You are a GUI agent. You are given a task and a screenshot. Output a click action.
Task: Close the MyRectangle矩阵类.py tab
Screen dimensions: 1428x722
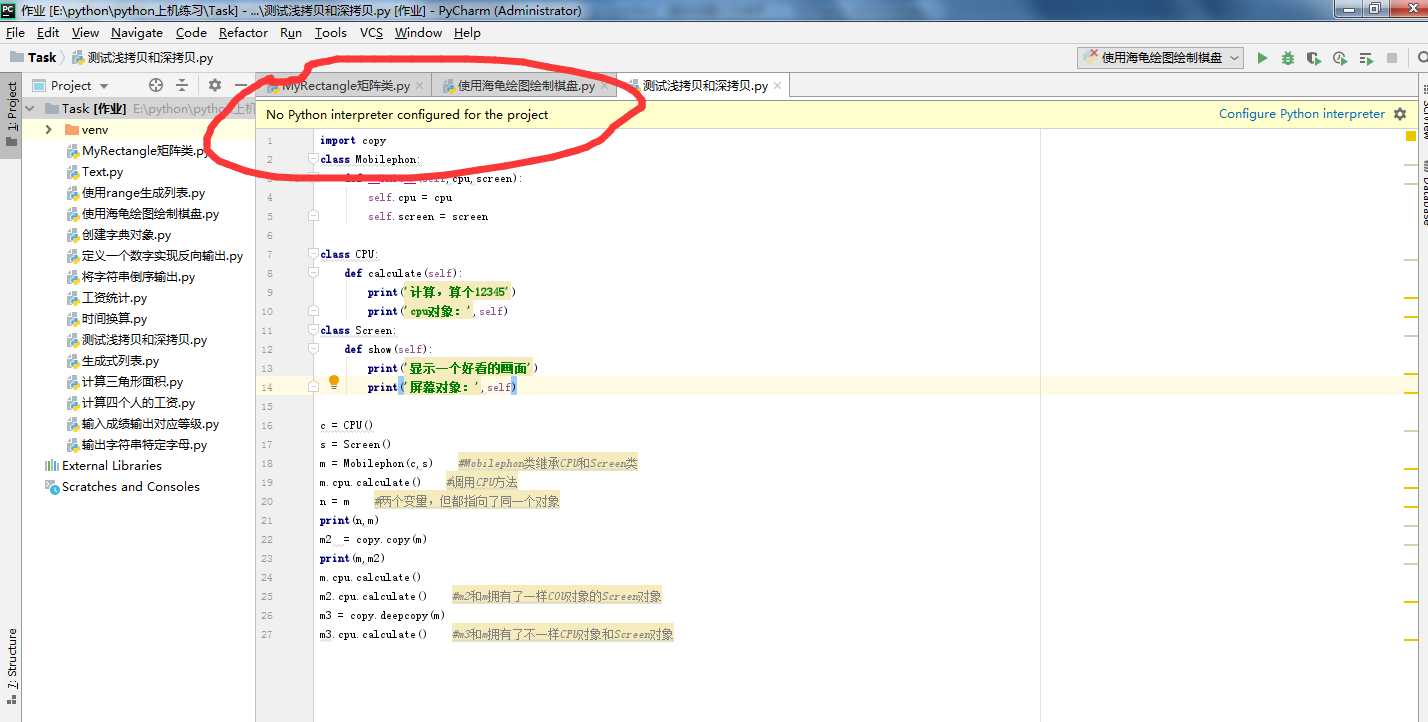point(419,86)
